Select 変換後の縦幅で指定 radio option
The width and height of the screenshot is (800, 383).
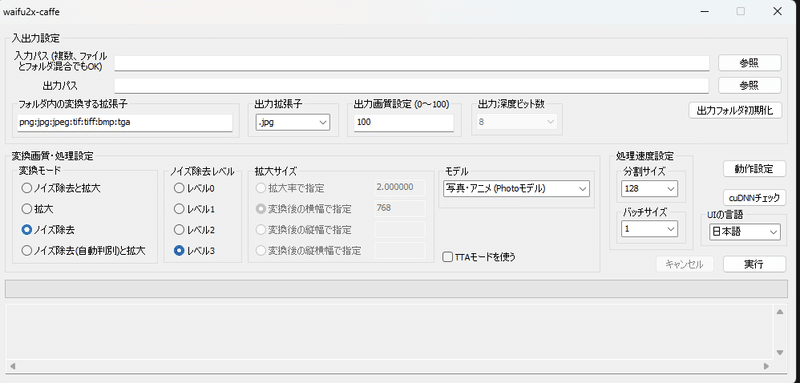[304, 229]
